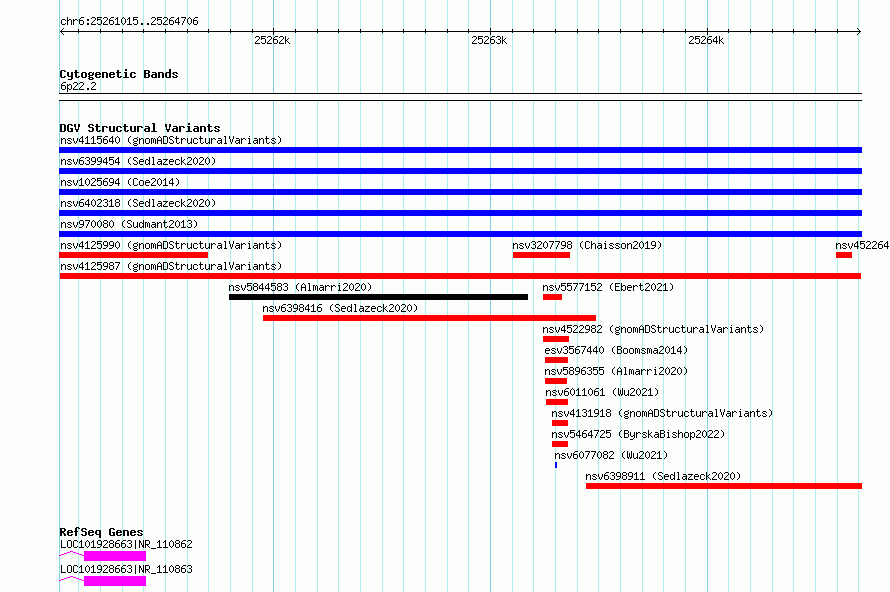Open nsv4125990 gnomAD variant label
Screen dimensions: 890x592
pyautogui.click(x=171, y=245)
